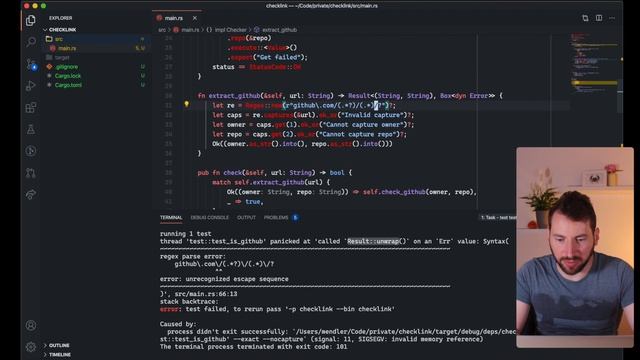
Task: Open Source Control view in activity bar
Action: pos(31,64)
